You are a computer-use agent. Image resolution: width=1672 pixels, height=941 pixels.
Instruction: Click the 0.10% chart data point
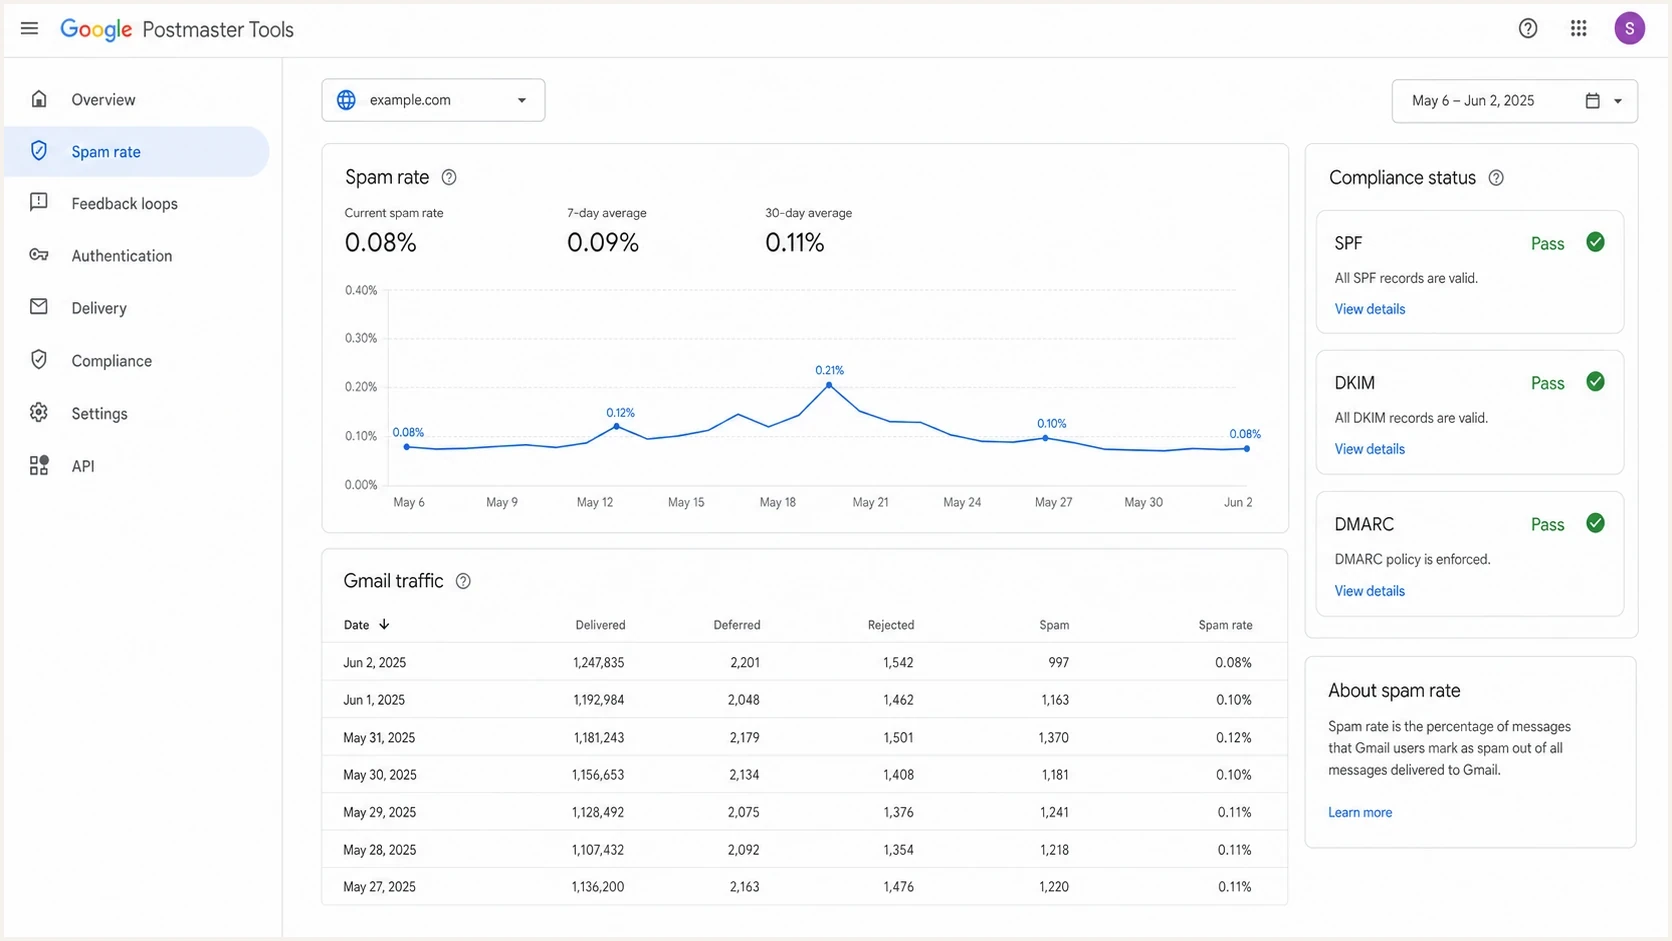[x=1046, y=438]
